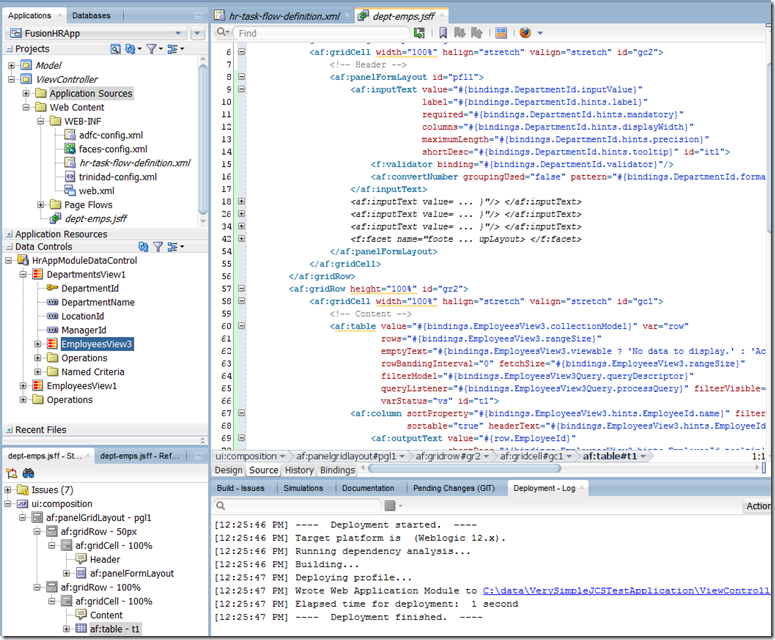Screen dimensions: 775x640
Task: Click the pin icon in Structure panel
Action: pyautogui.click(x=12, y=473)
